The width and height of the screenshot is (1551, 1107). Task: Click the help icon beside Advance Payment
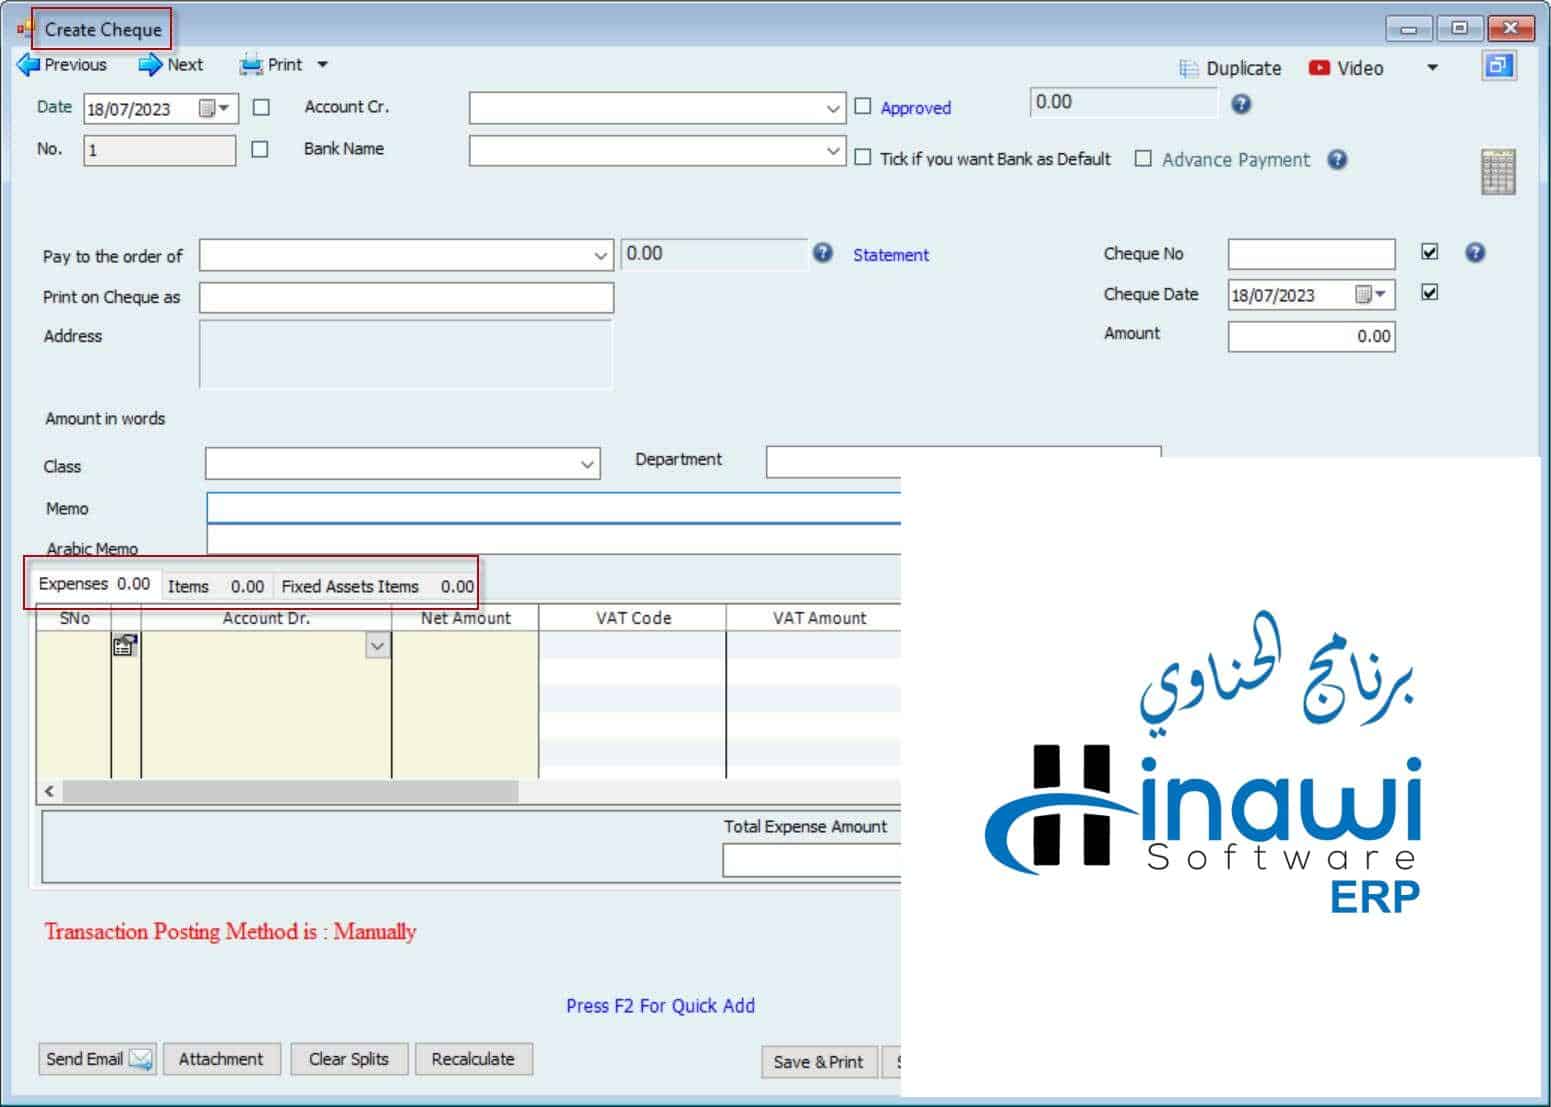pos(1337,159)
